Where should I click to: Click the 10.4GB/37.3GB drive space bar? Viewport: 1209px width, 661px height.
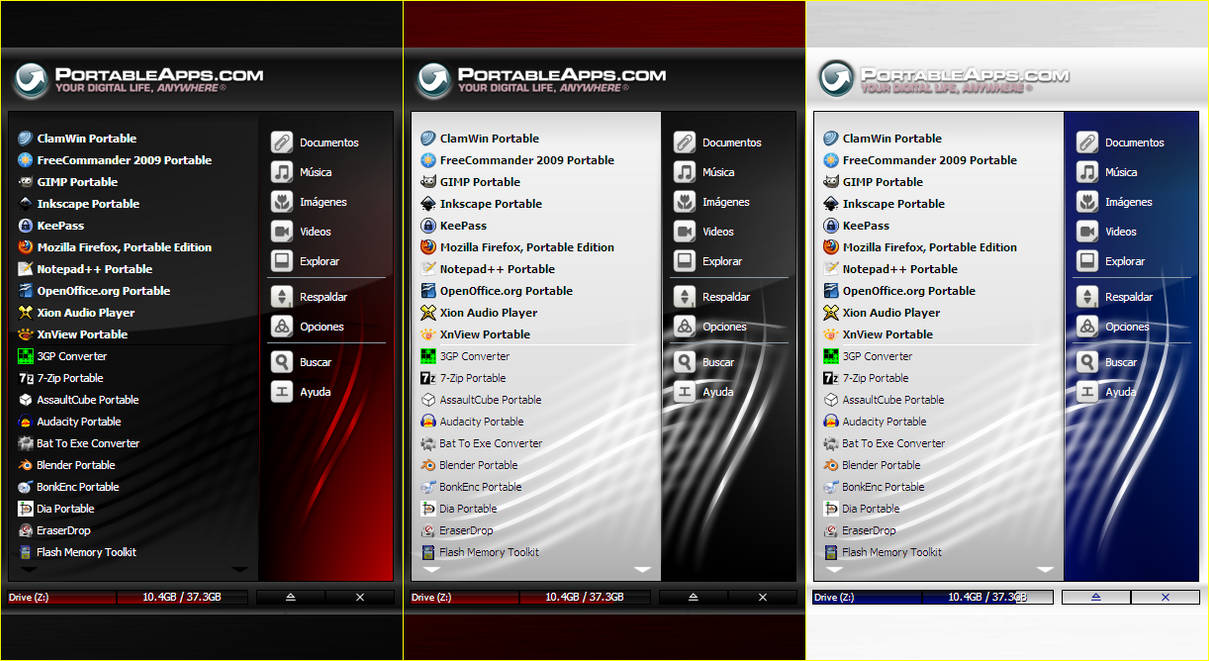[x=183, y=597]
